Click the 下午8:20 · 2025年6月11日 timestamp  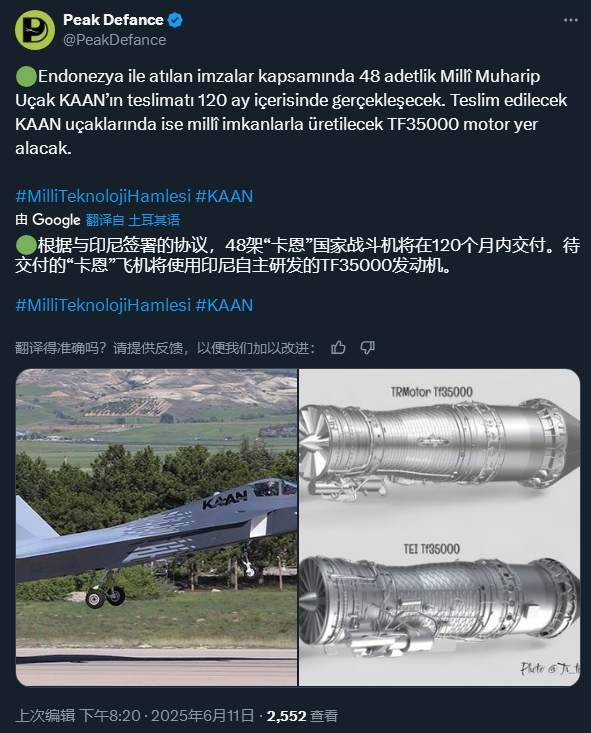click(167, 716)
